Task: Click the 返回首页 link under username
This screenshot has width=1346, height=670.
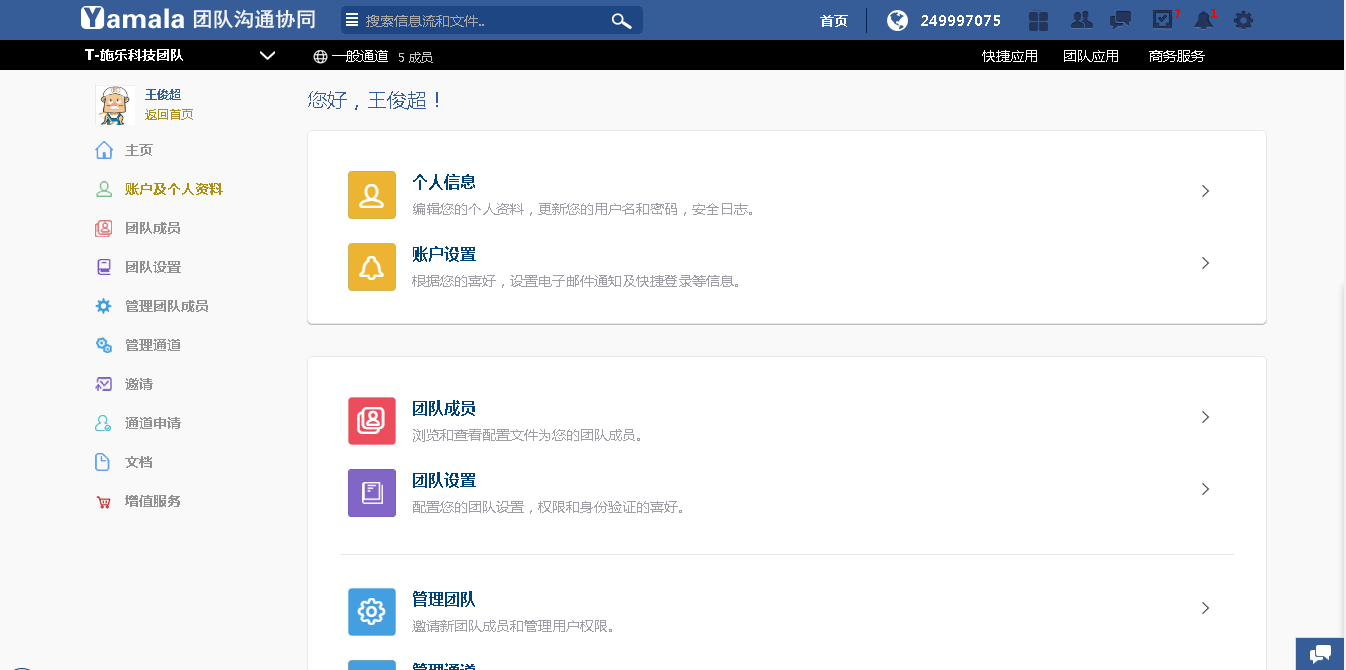Action: click(x=169, y=115)
